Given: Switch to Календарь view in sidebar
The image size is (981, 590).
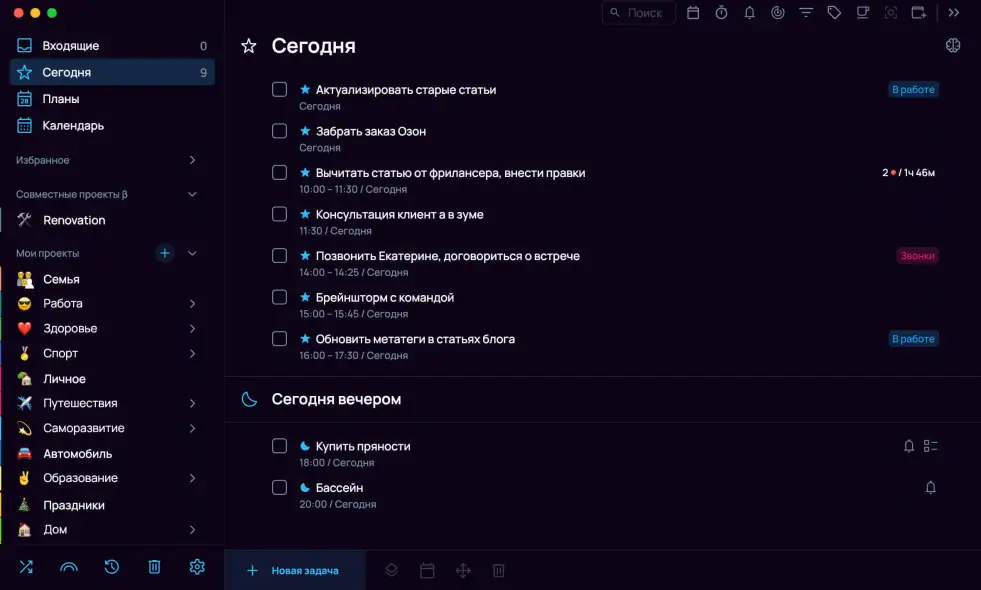Looking at the screenshot, I should click(72, 126).
